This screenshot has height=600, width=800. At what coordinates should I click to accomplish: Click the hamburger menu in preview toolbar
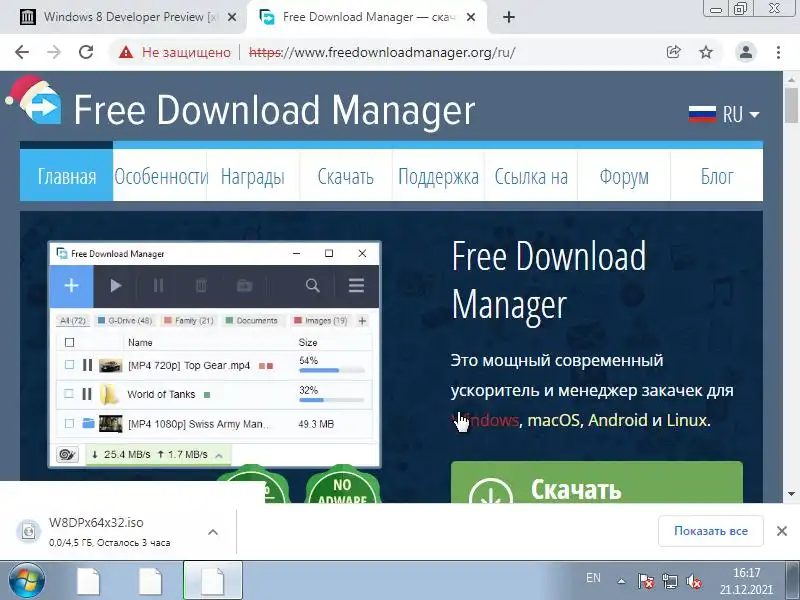coord(356,286)
